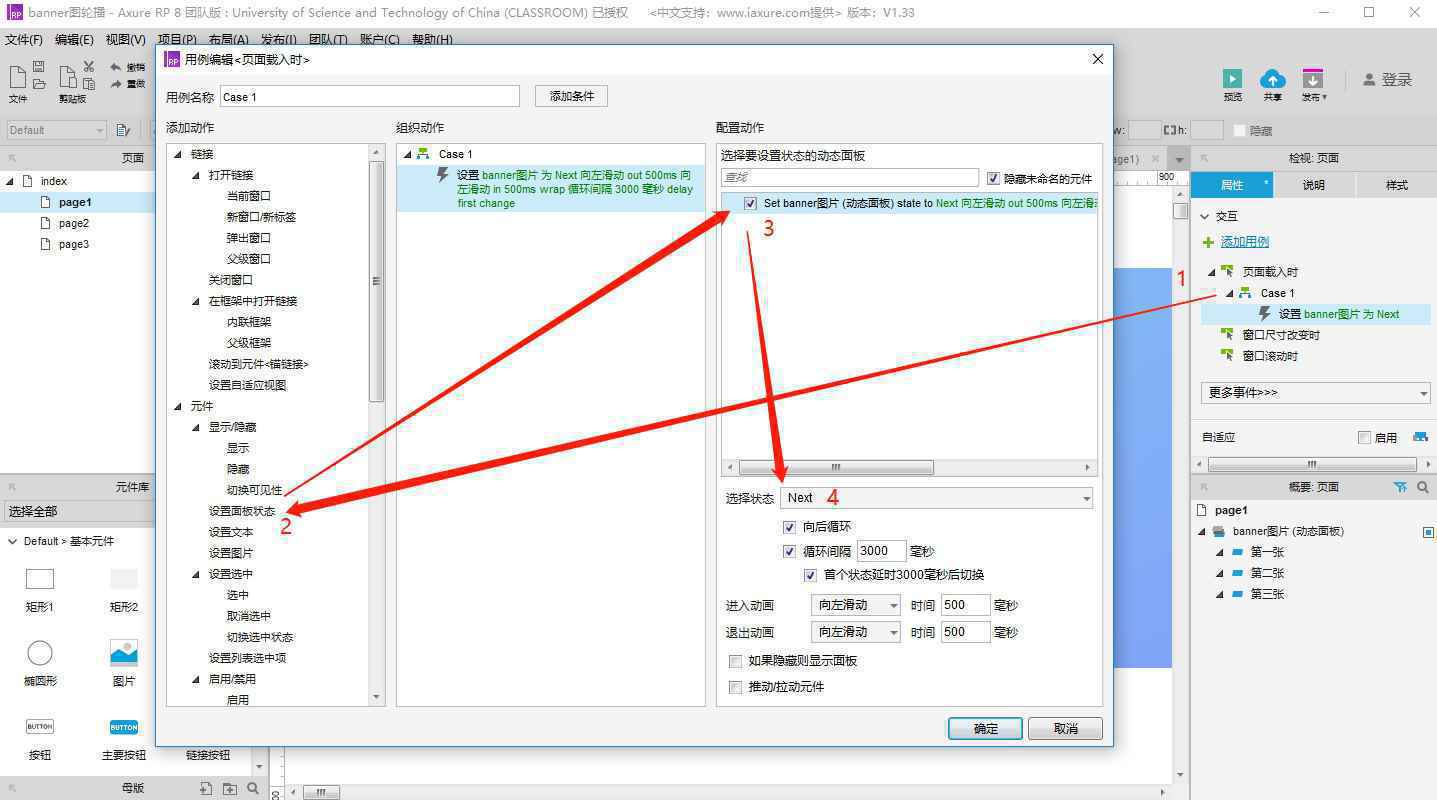The width and height of the screenshot is (1437, 800).
Task: Open the 更多事件 dropdown
Action: 1315,393
